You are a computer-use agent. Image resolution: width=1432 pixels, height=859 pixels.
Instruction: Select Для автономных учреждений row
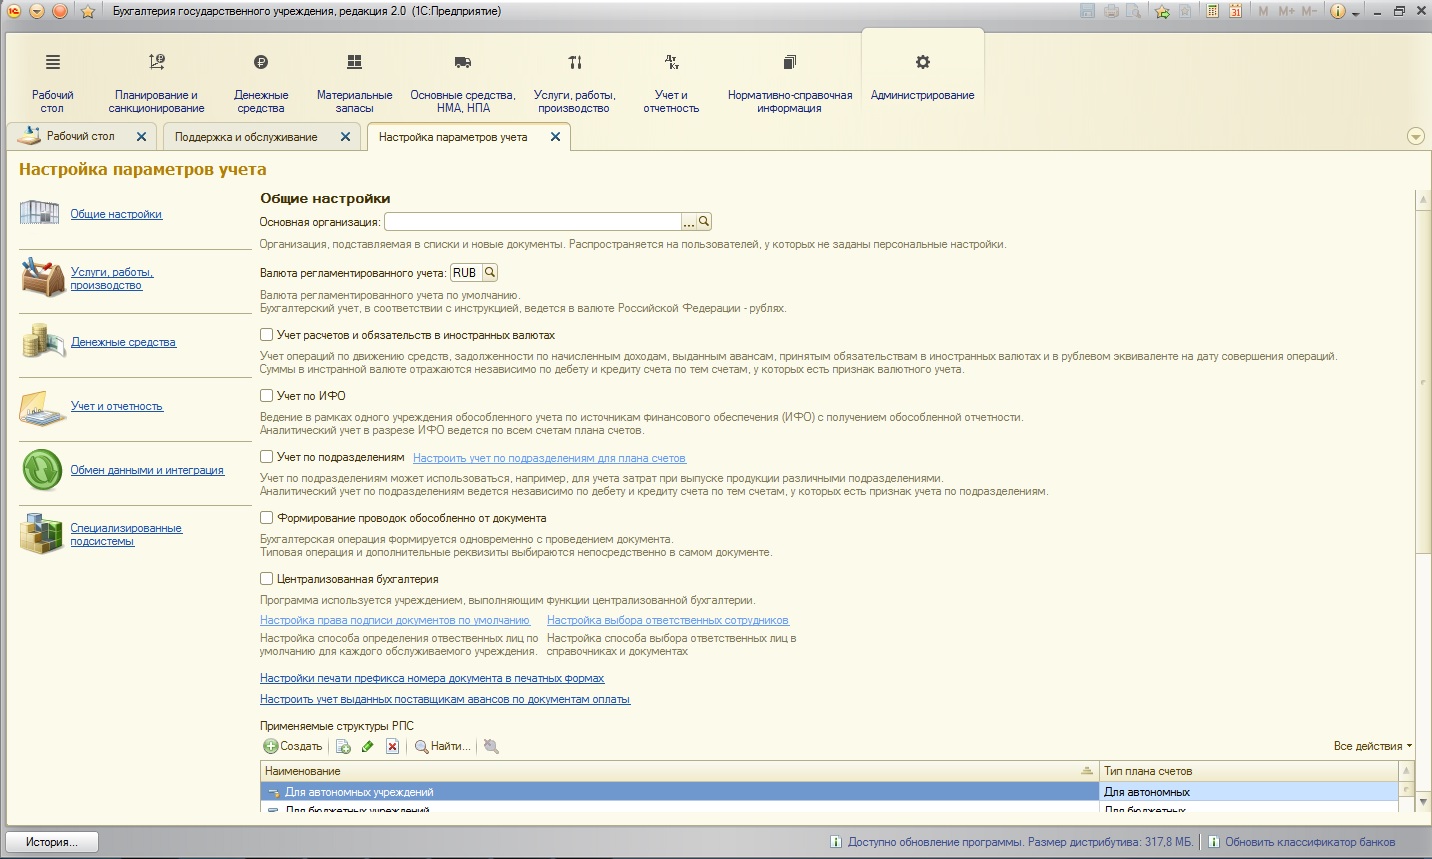point(679,792)
